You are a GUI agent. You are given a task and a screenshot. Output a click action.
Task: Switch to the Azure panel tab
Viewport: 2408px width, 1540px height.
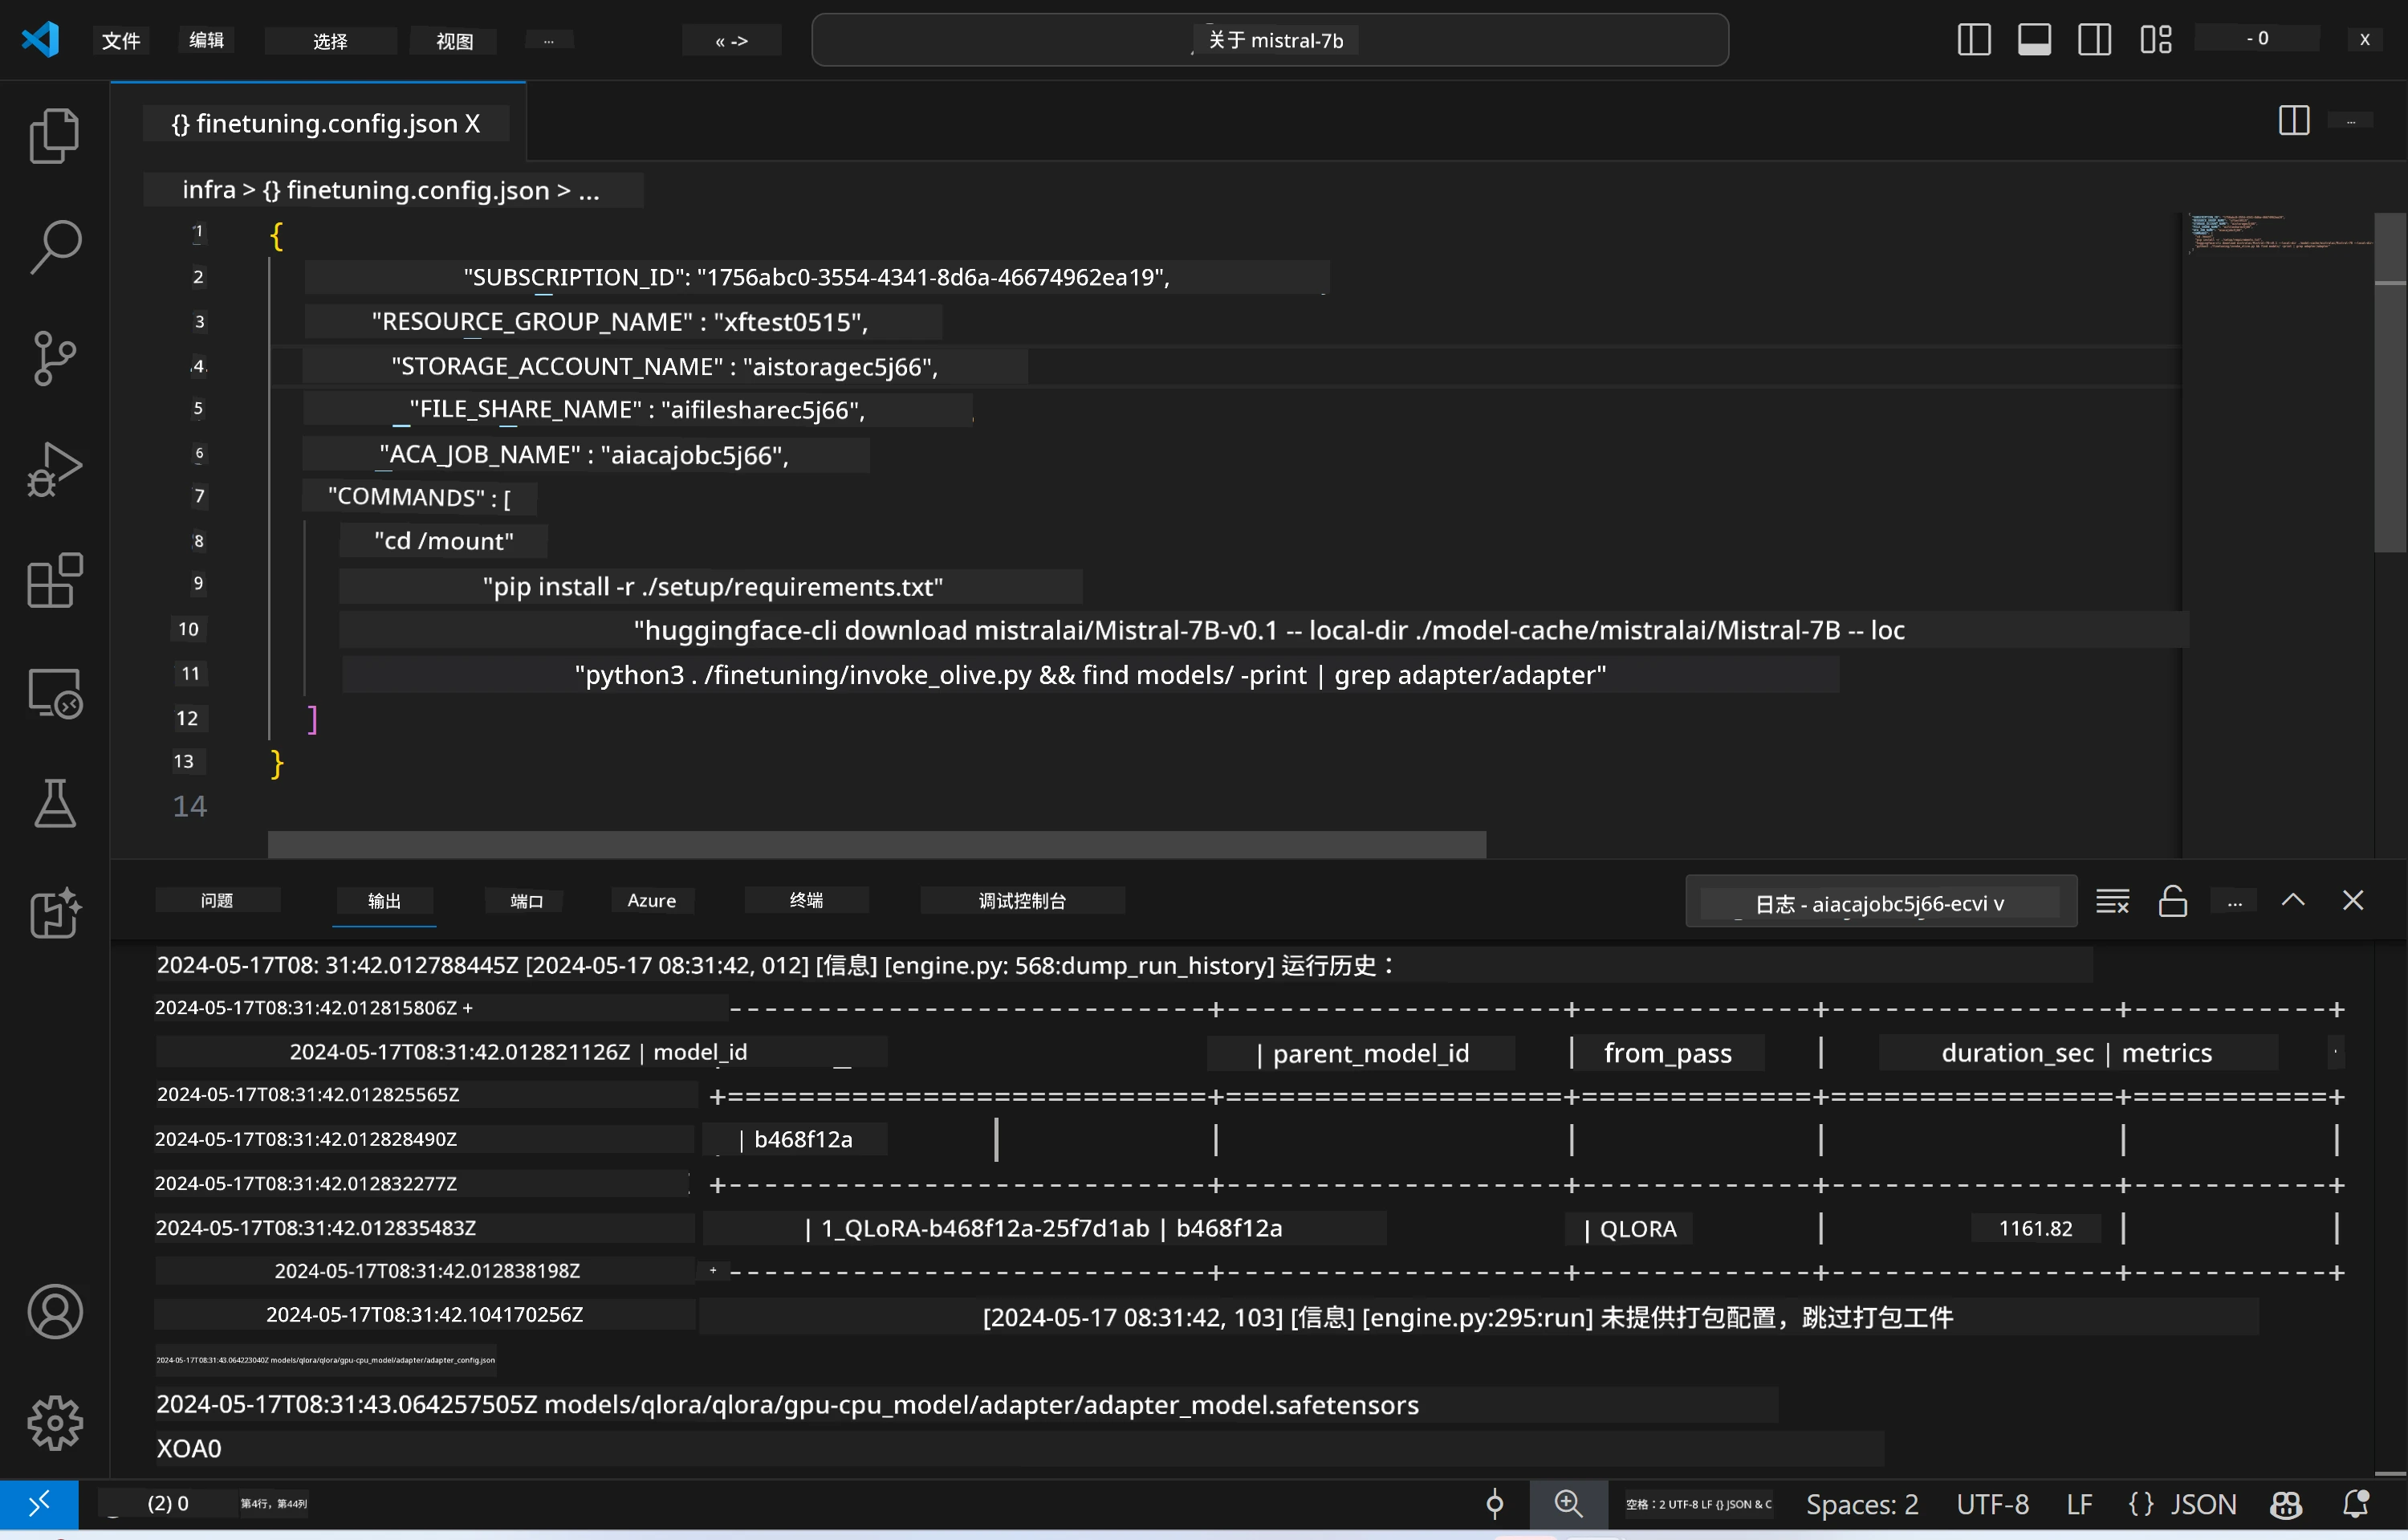coord(652,900)
